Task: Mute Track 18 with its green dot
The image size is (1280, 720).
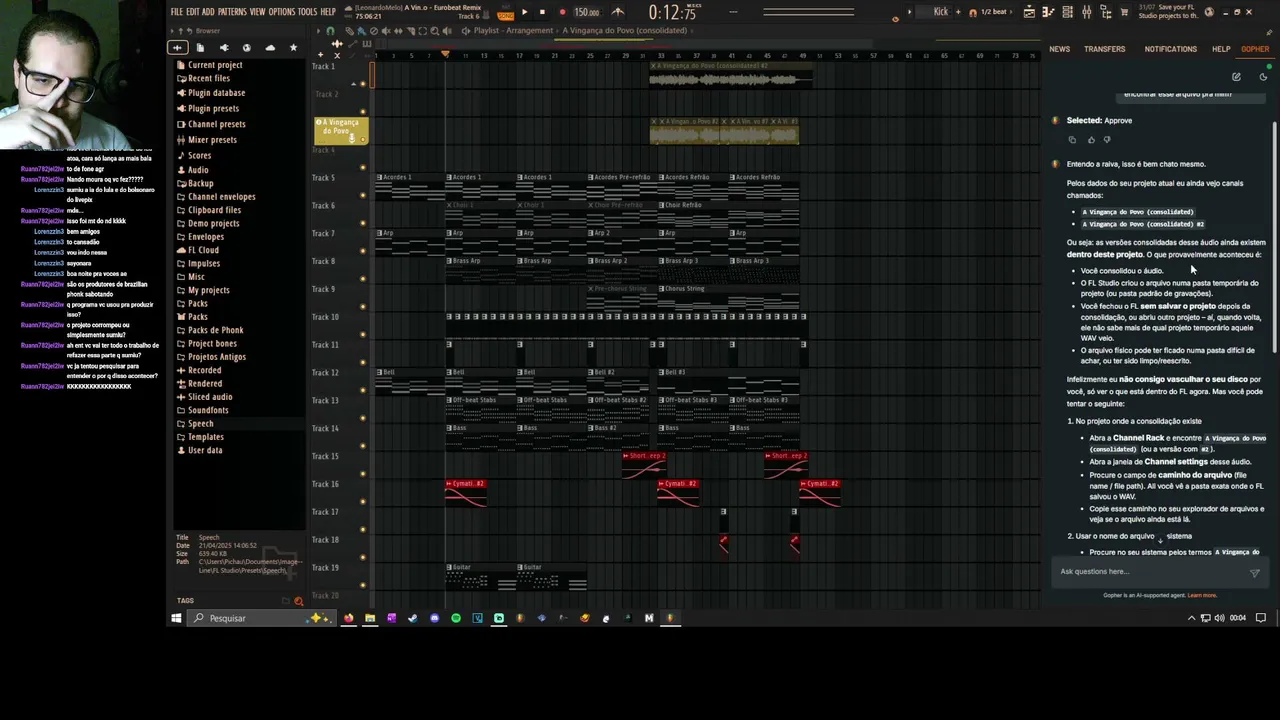Action: tap(362, 557)
